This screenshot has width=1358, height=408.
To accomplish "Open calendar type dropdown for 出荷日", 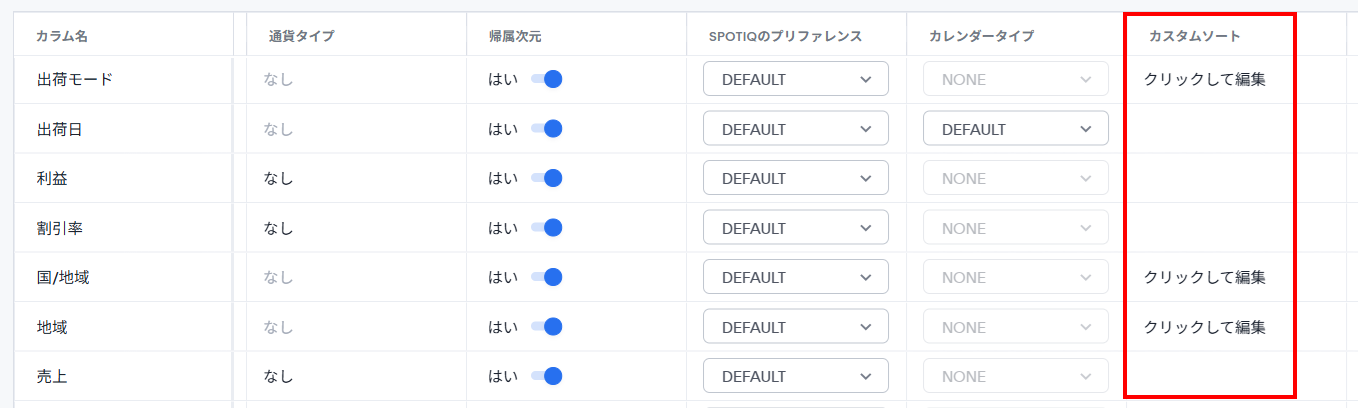I will point(1015,129).
